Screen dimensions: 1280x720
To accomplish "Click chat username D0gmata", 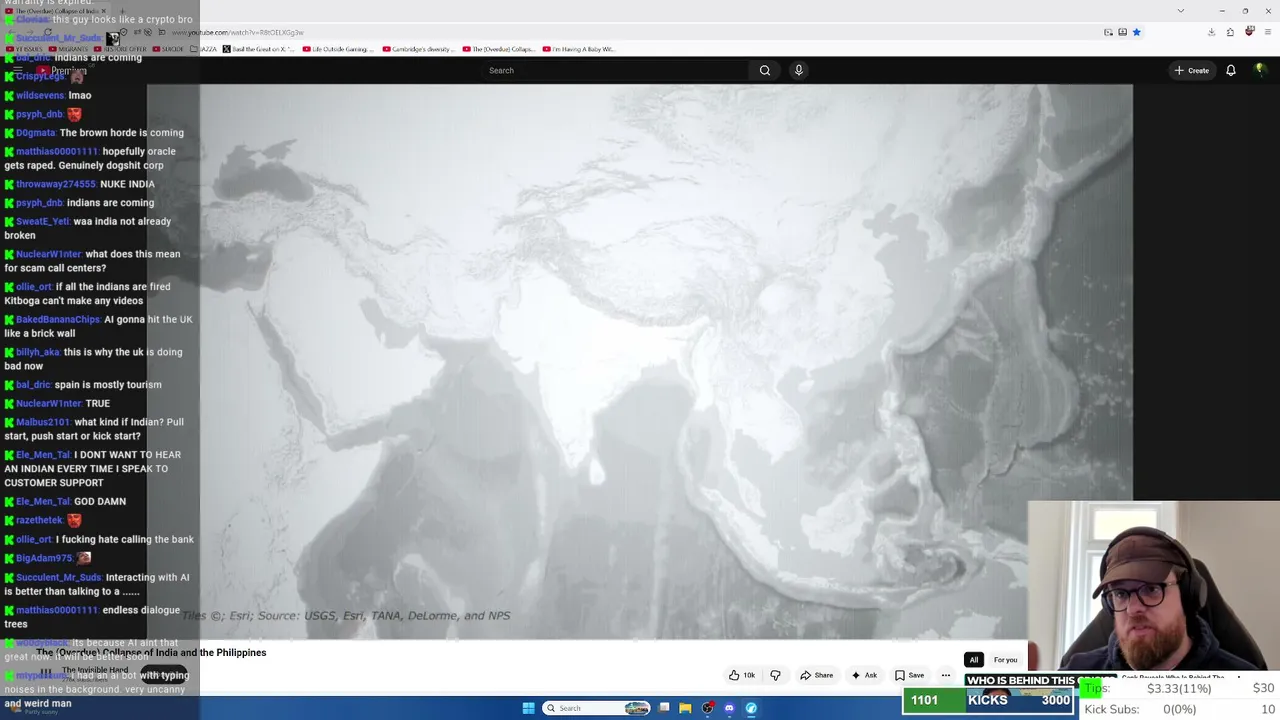I will 36,133.
